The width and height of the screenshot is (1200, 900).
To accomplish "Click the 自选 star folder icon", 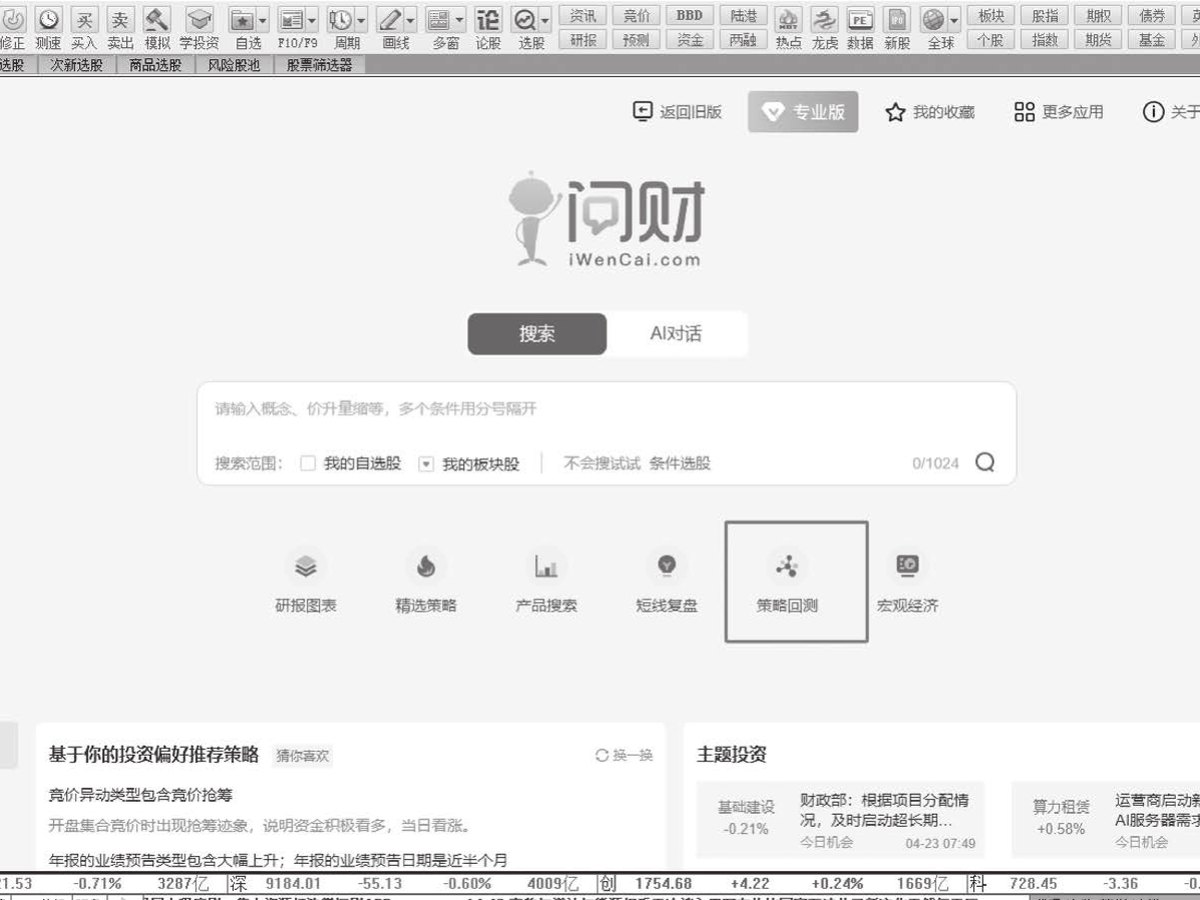I will [242, 19].
